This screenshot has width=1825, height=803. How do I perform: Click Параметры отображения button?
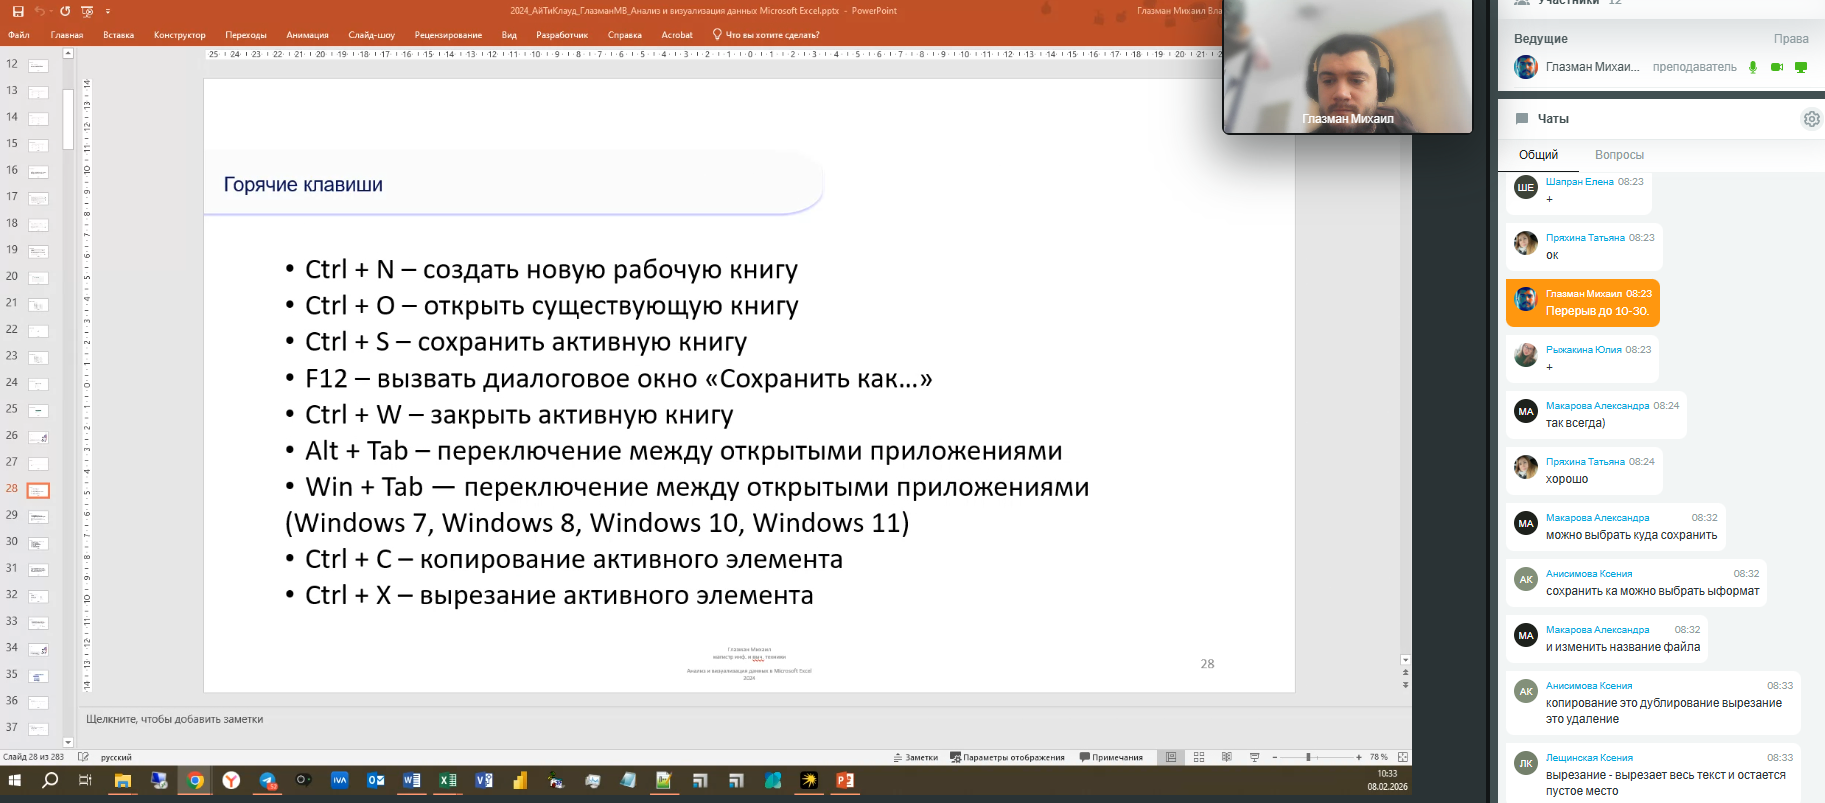click(x=1007, y=757)
